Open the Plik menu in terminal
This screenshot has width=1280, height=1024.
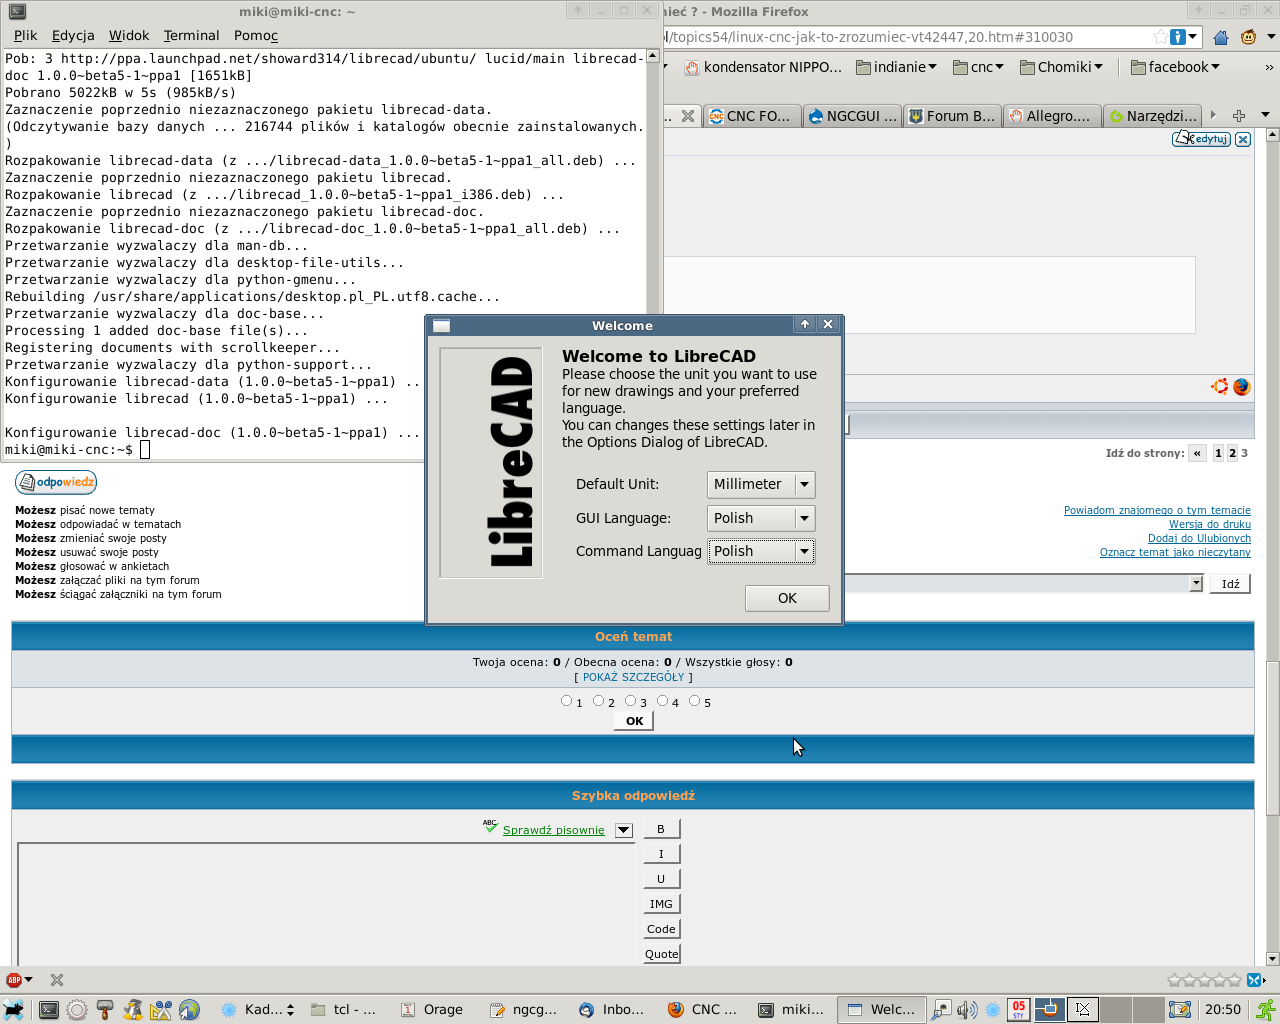coord(26,35)
